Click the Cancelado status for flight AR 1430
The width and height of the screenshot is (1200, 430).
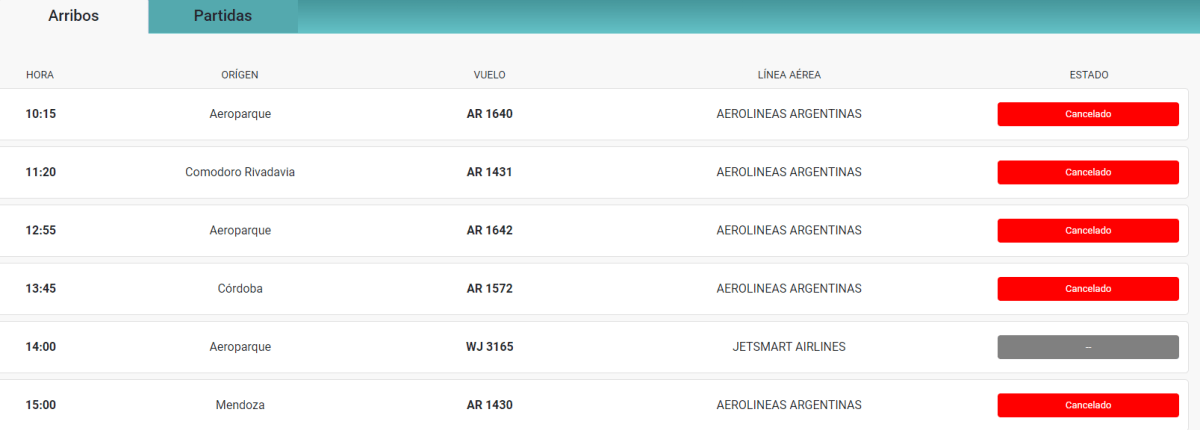pyautogui.click(x=1088, y=405)
